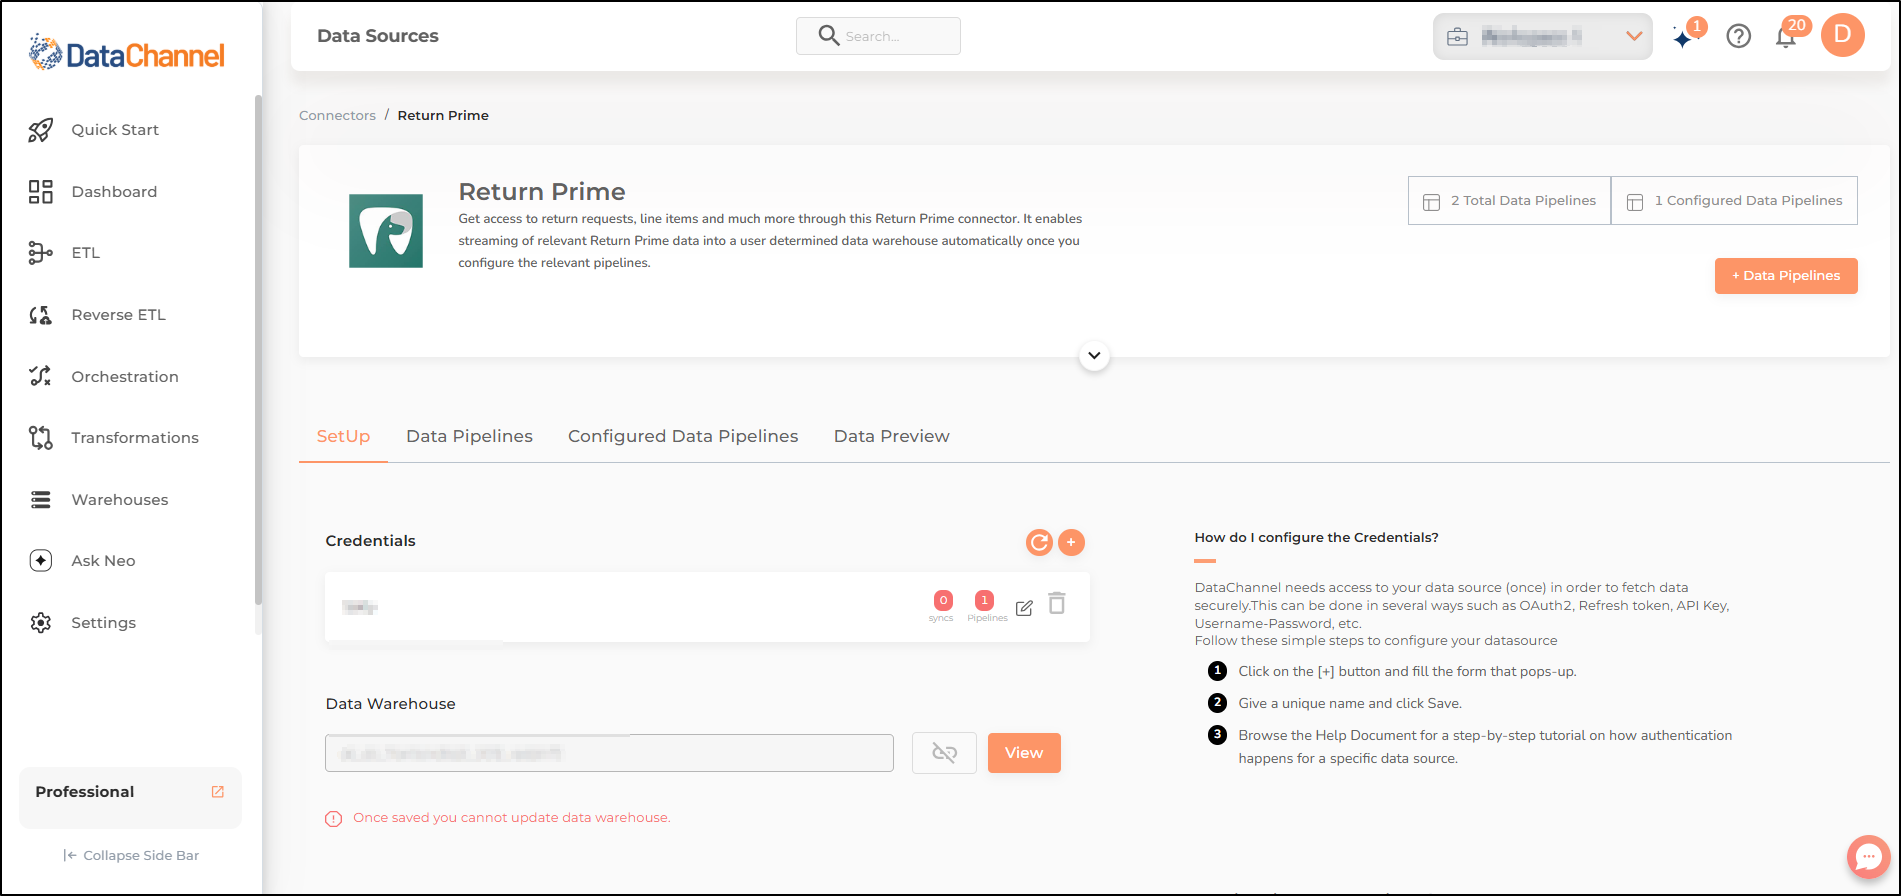Open the AI sparkle notifications icon

point(1685,38)
